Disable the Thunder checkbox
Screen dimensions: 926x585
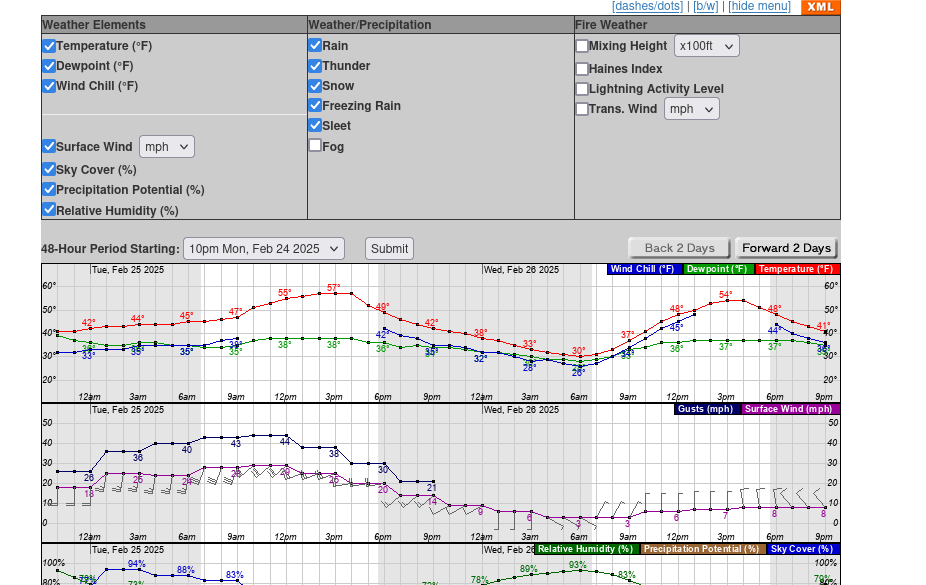(x=315, y=66)
